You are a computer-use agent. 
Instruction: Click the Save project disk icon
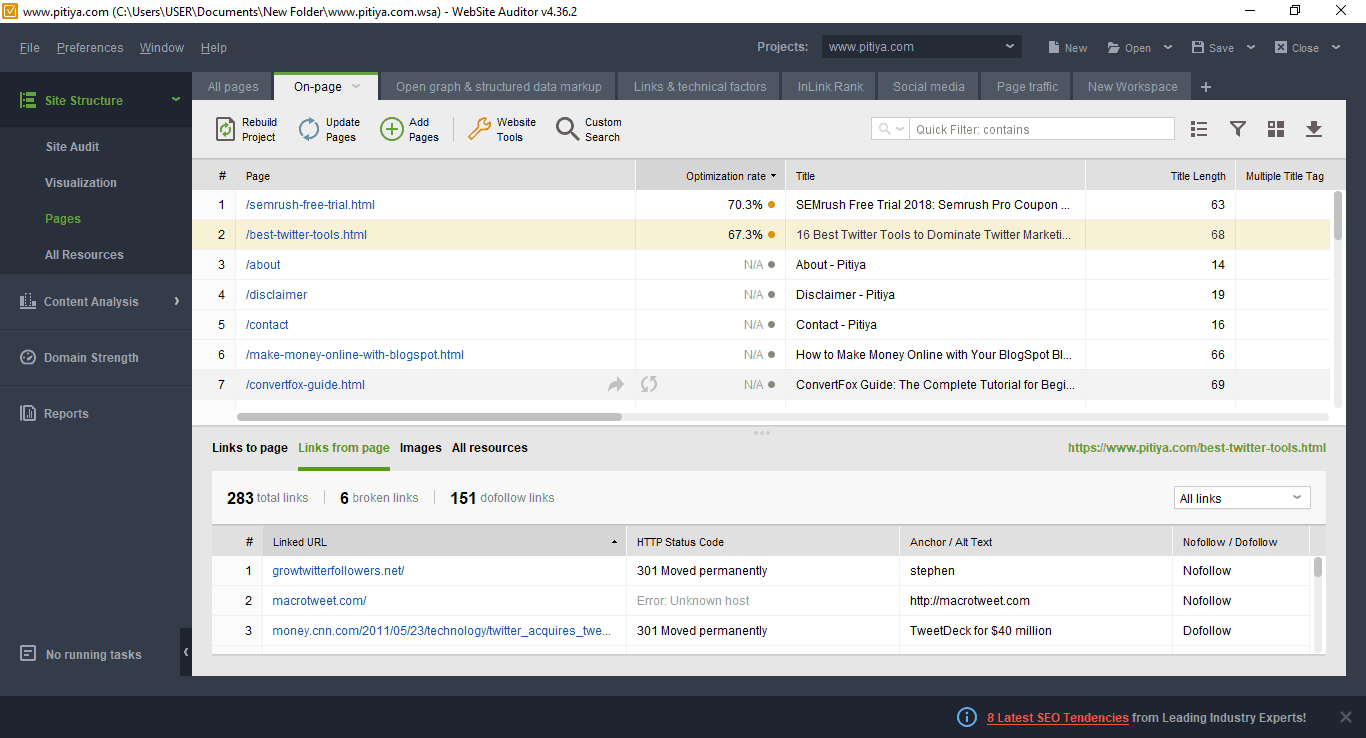pos(1198,48)
